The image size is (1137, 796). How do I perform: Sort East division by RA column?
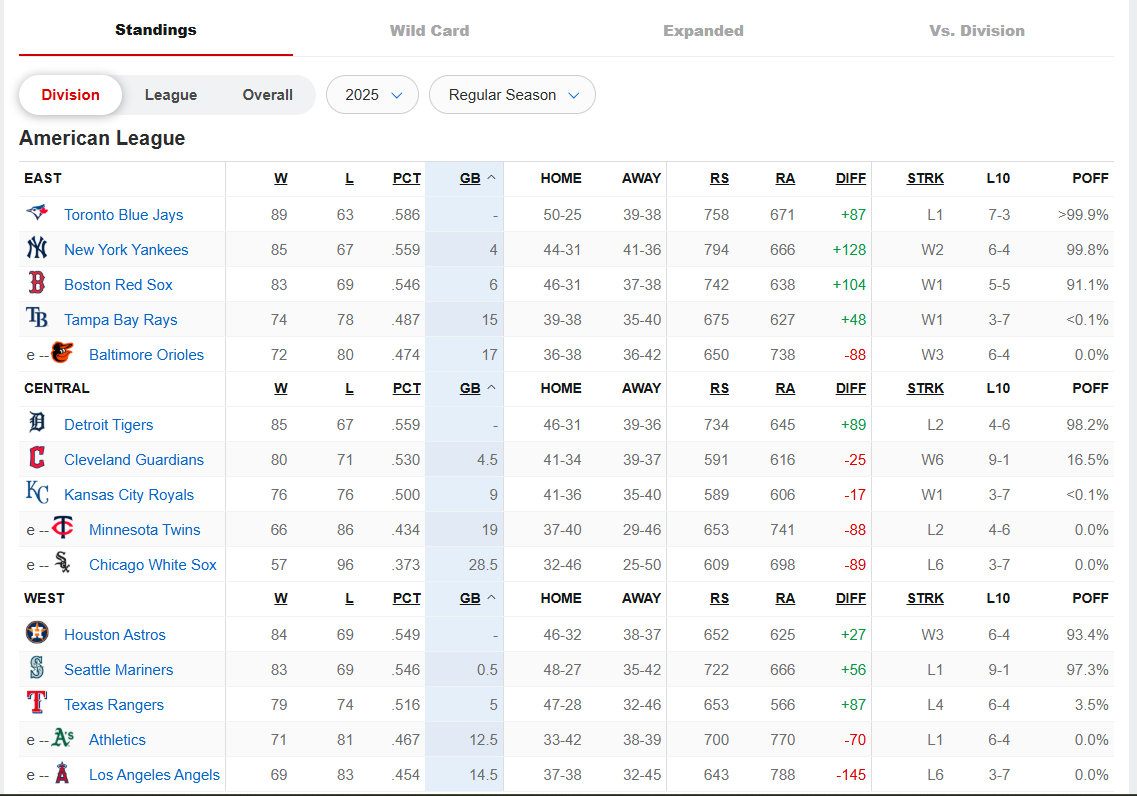[785, 178]
